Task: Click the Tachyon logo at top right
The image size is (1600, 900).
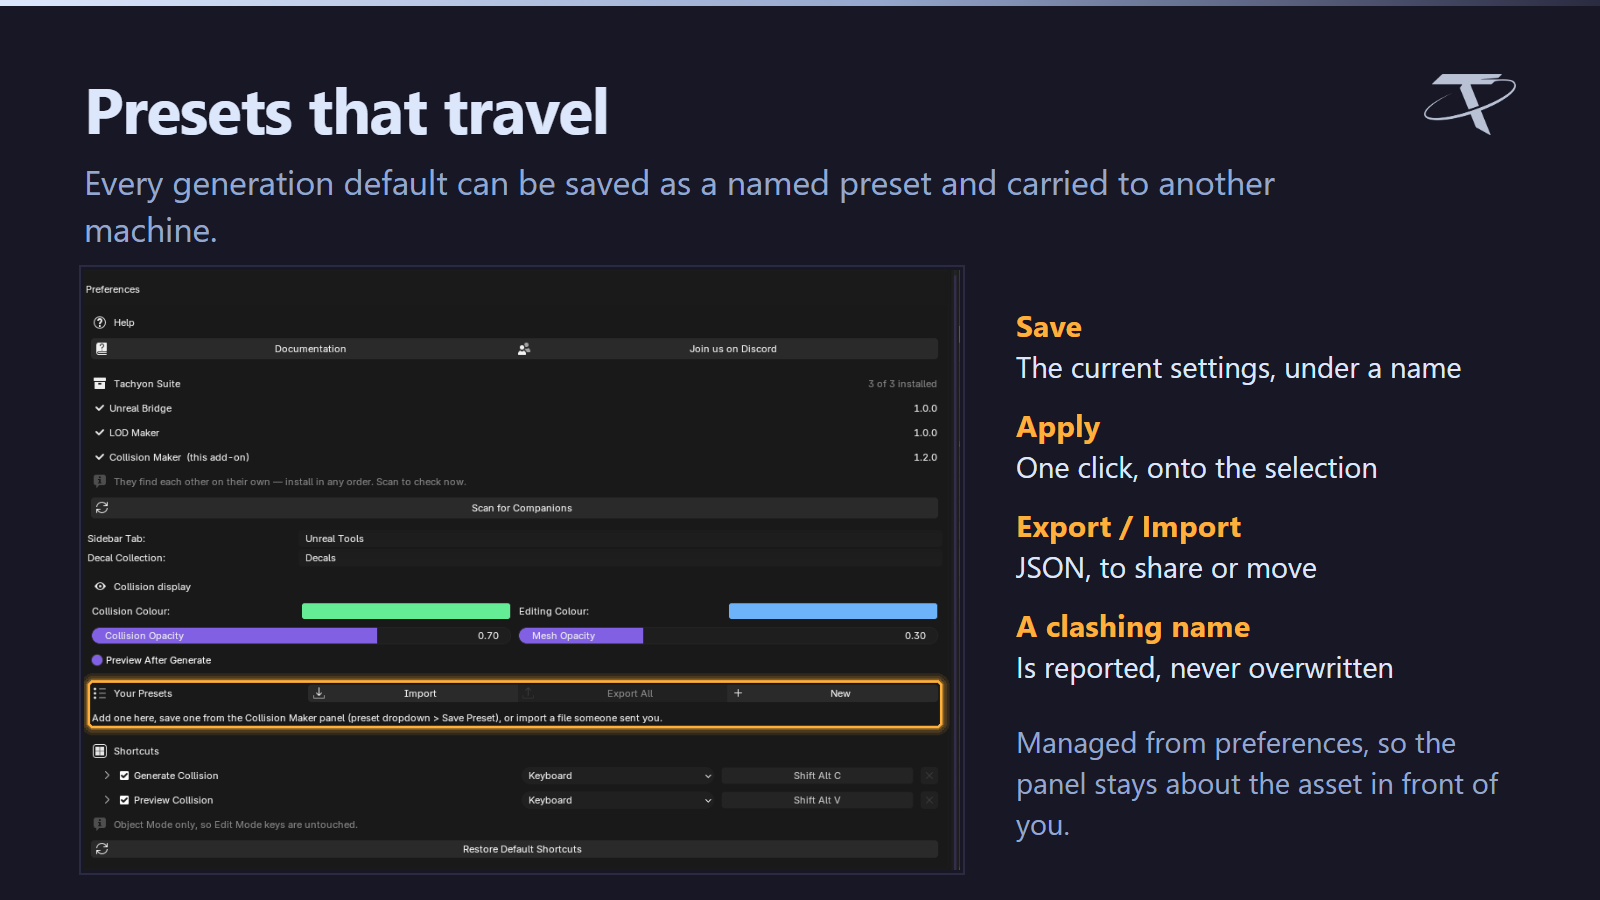Action: pyautogui.click(x=1469, y=103)
